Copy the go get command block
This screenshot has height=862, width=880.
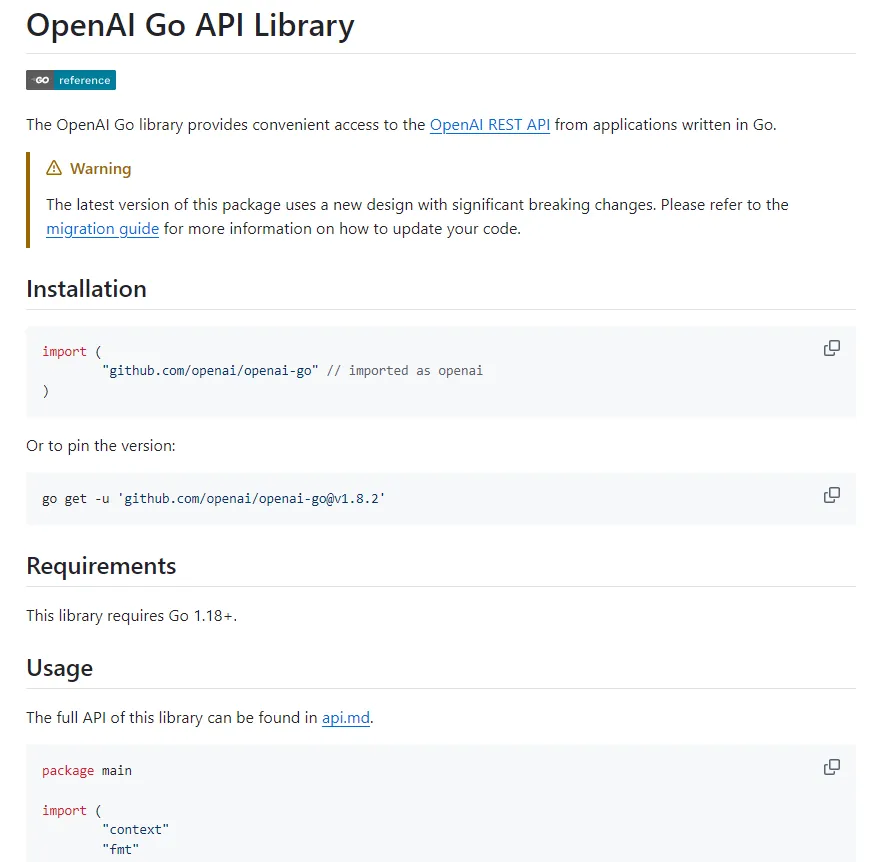click(832, 495)
